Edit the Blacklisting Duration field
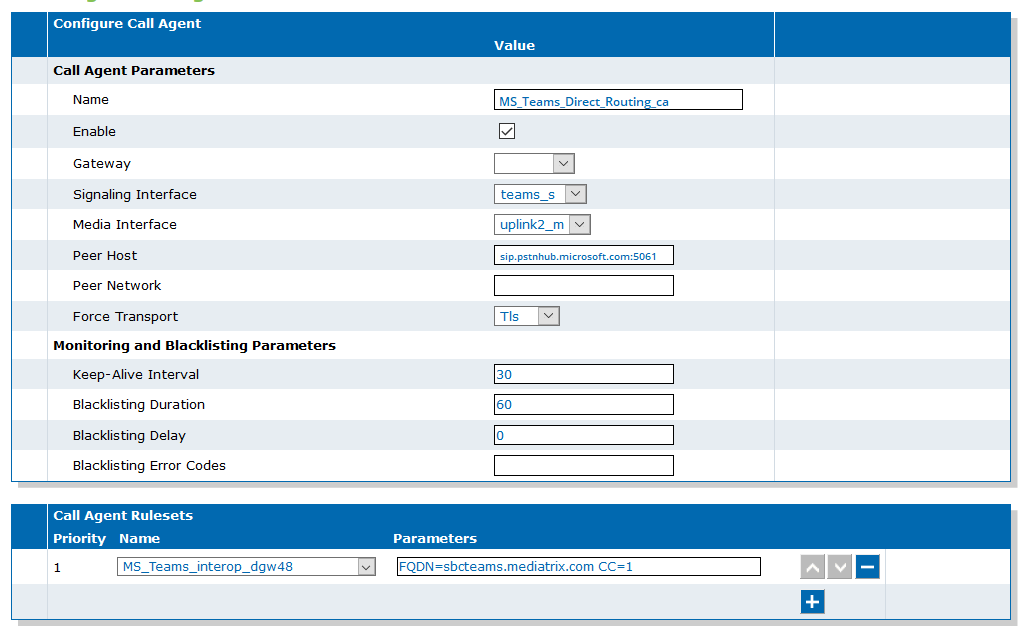The height and width of the screenshot is (635, 1033). [x=584, y=404]
